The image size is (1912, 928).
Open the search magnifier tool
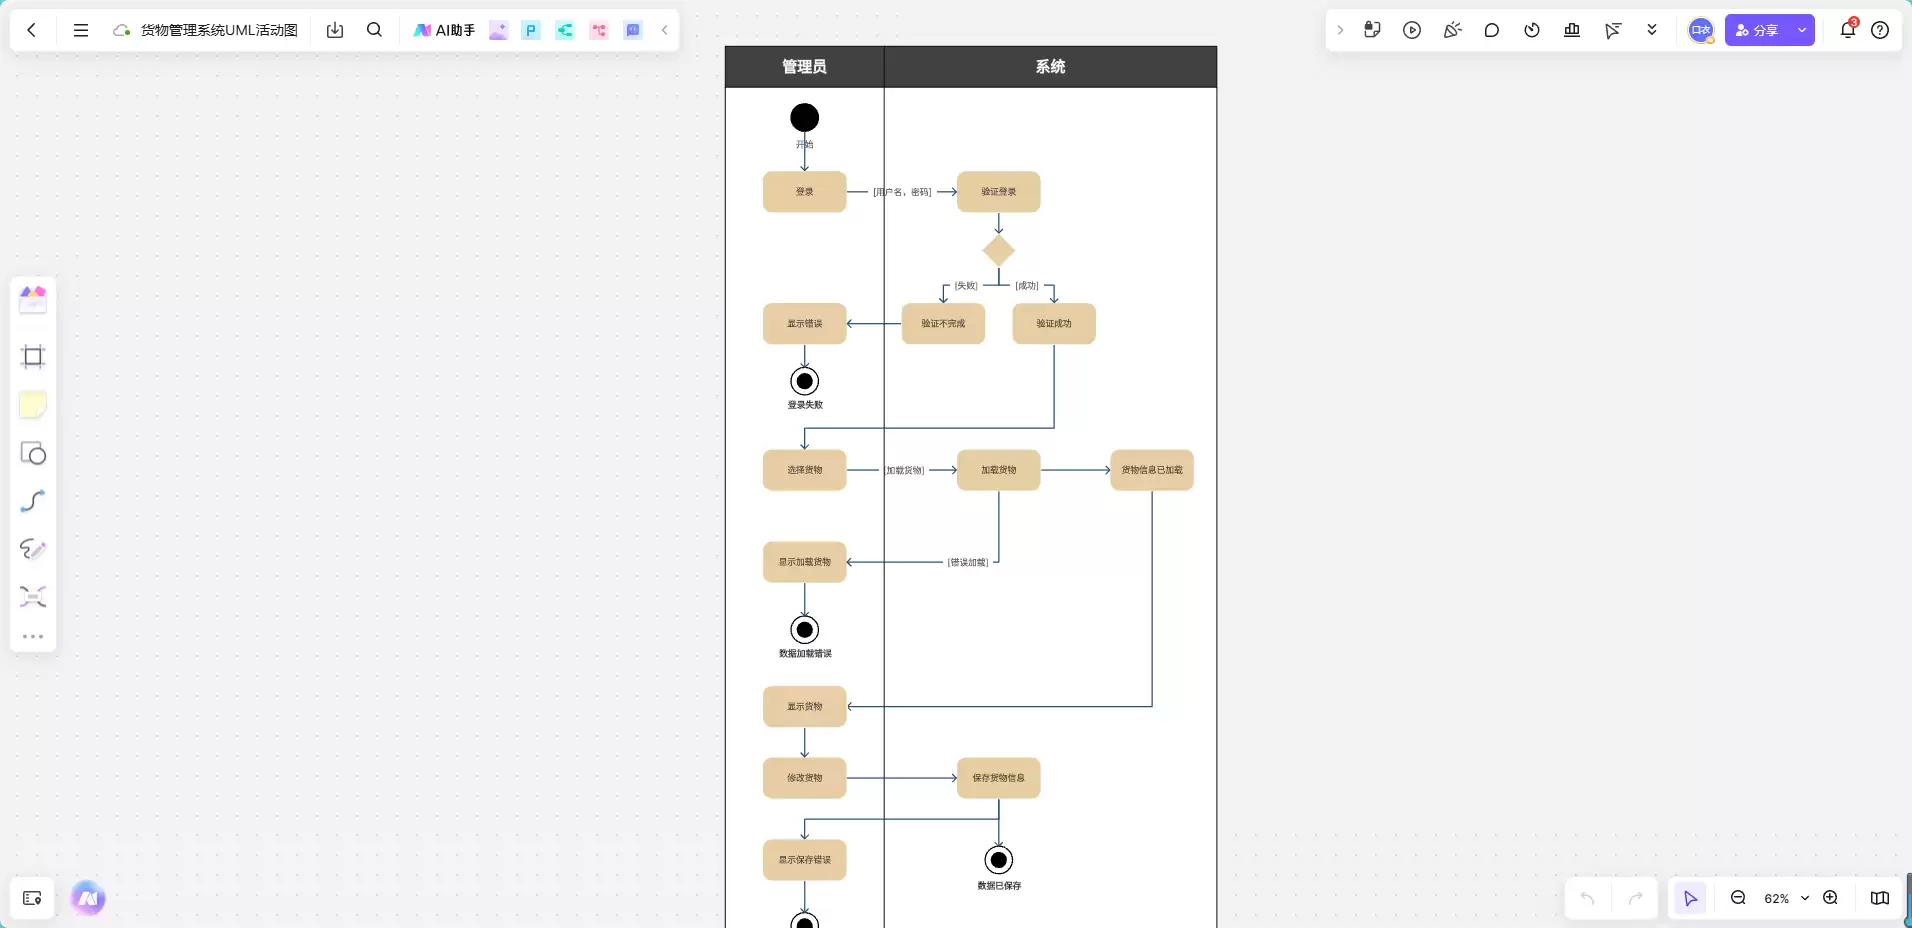point(374,30)
